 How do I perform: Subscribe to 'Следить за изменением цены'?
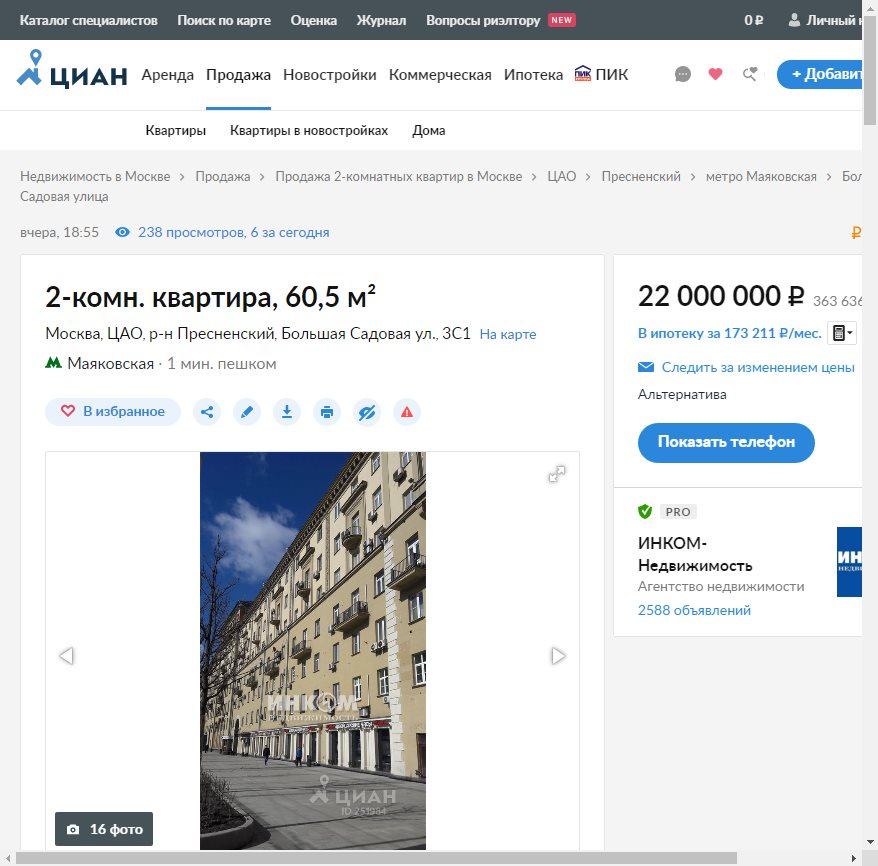pyautogui.click(x=757, y=367)
